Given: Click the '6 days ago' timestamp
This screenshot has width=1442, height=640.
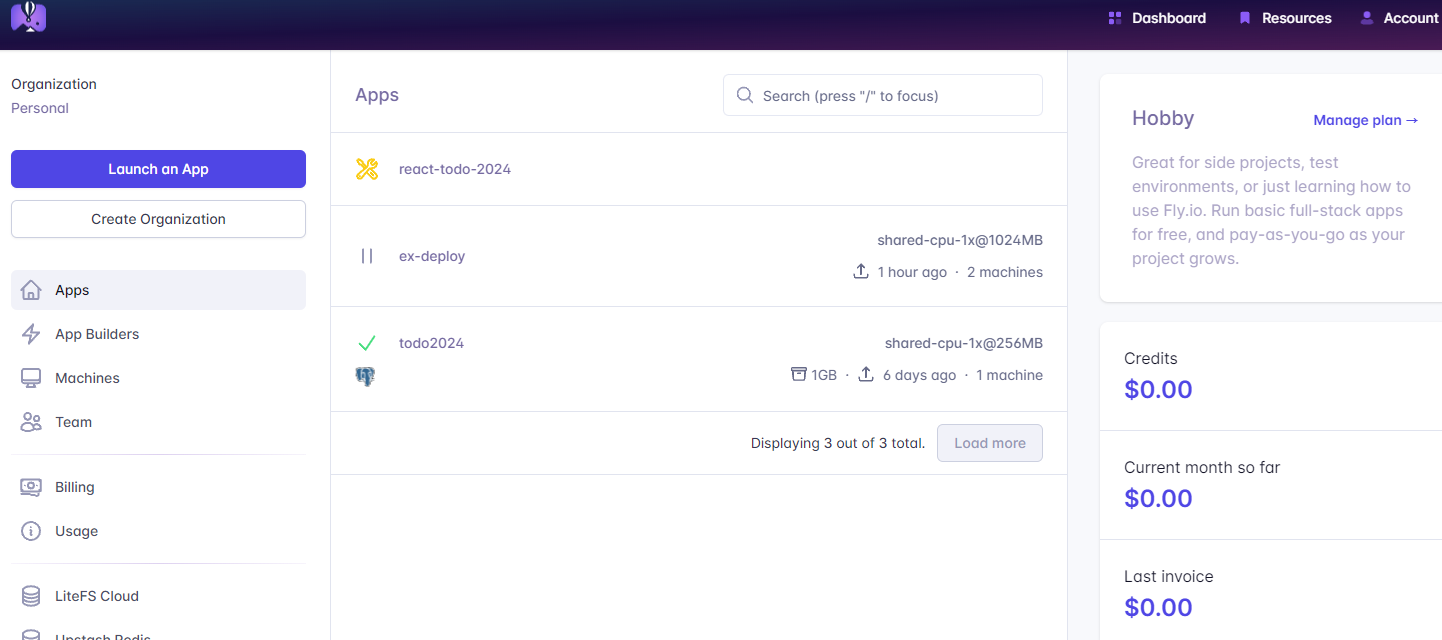Looking at the screenshot, I should pos(920,375).
